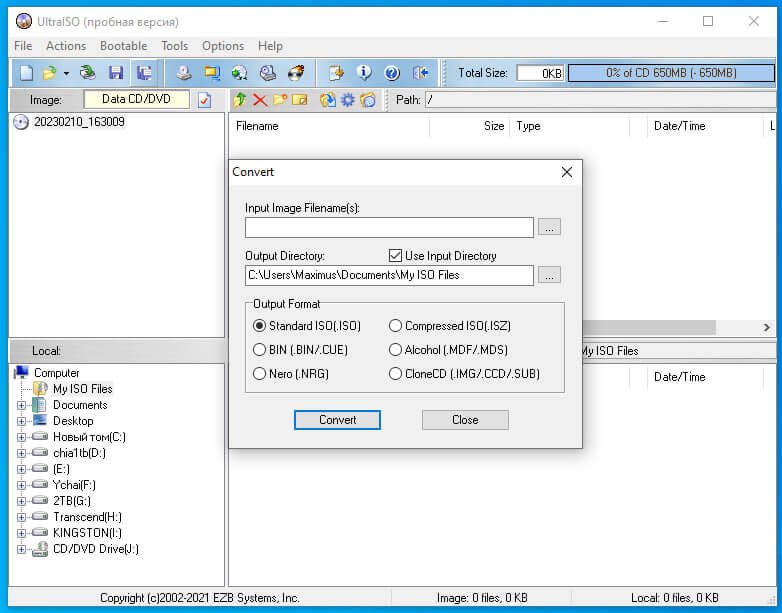The height and width of the screenshot is (613, 782).
Task: Browse for input image with ... button
Action: [549, 227]
